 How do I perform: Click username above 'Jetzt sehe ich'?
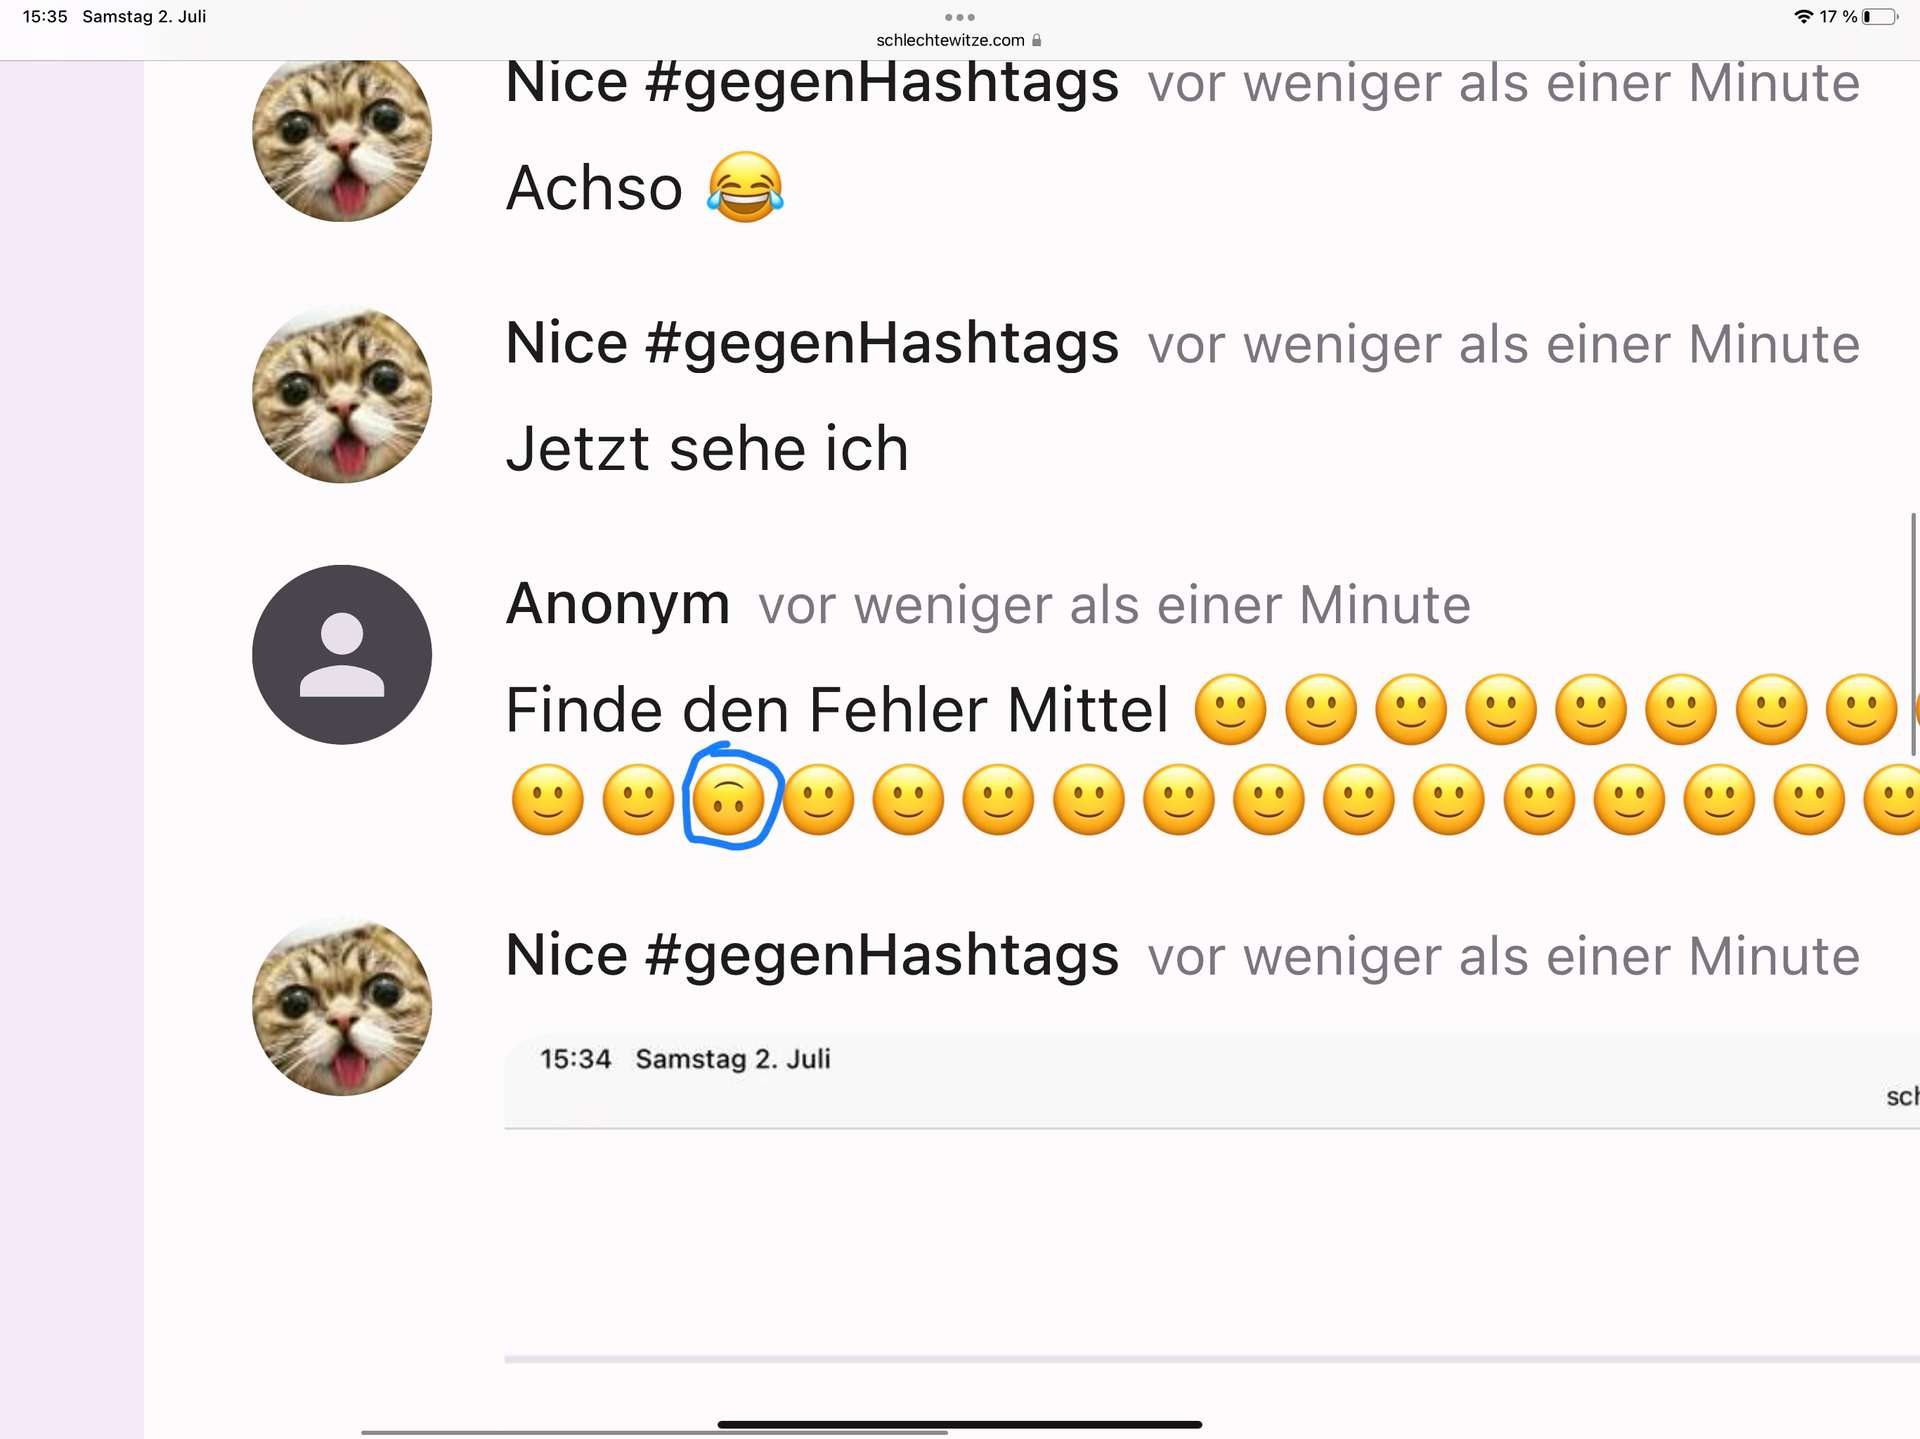[x=812, y=343]
